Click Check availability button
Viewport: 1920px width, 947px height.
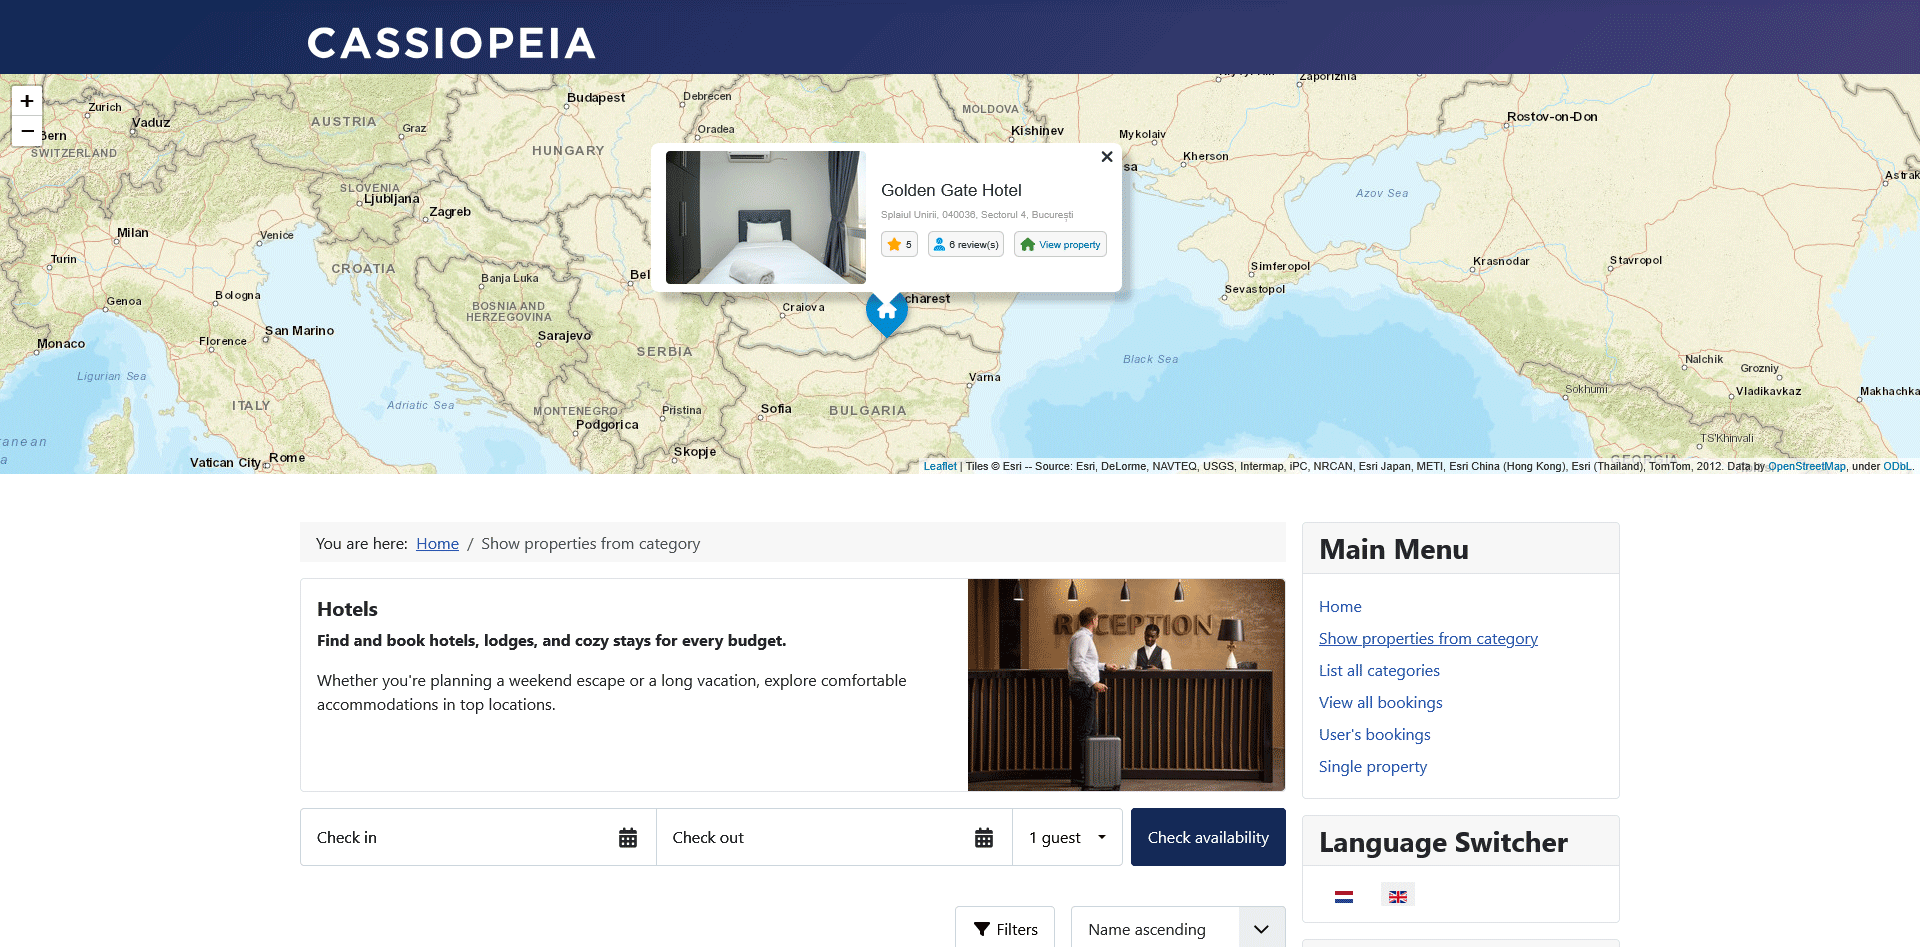click(1208, 837)
